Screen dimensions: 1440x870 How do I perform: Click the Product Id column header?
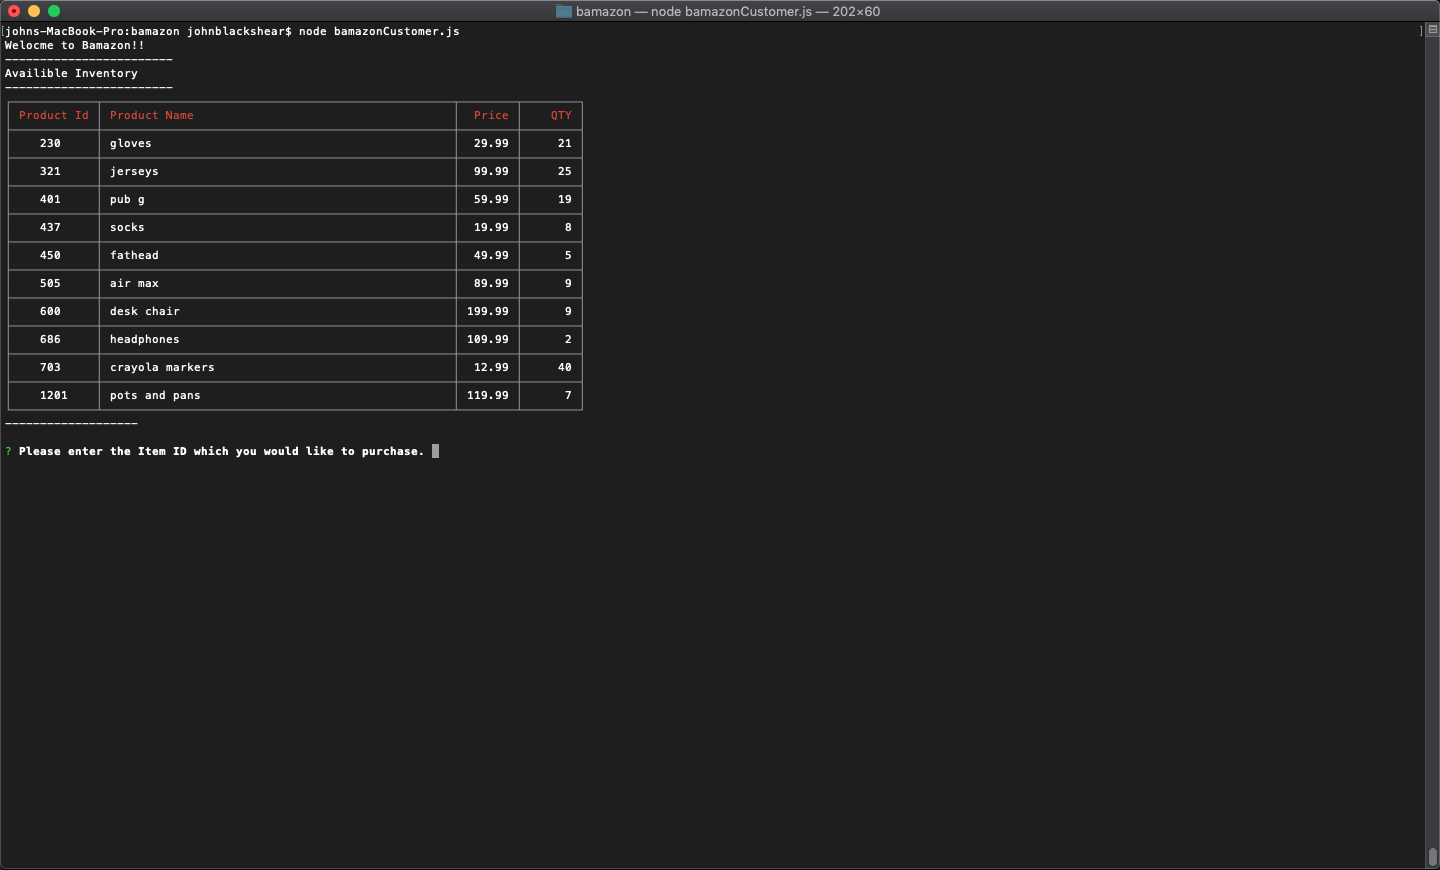tap(54, 116)
